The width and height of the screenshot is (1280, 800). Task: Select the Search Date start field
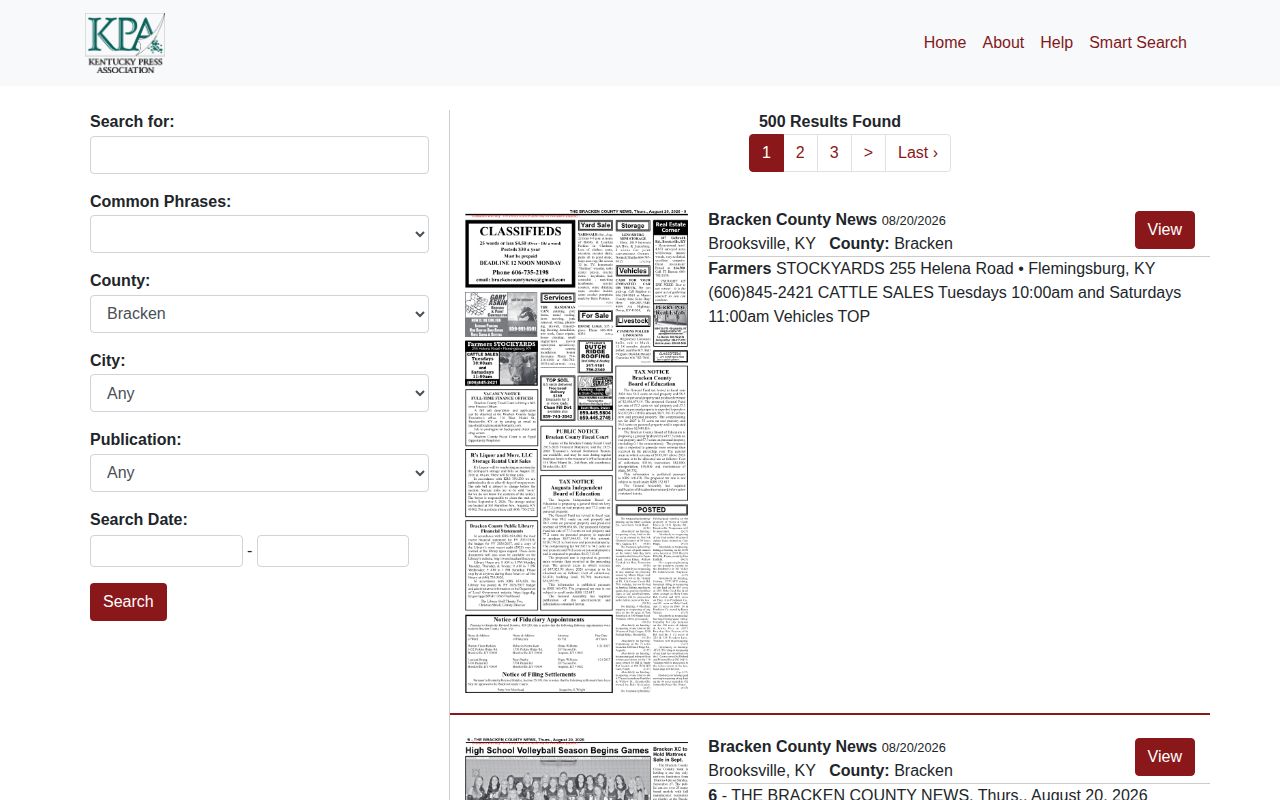166,551
